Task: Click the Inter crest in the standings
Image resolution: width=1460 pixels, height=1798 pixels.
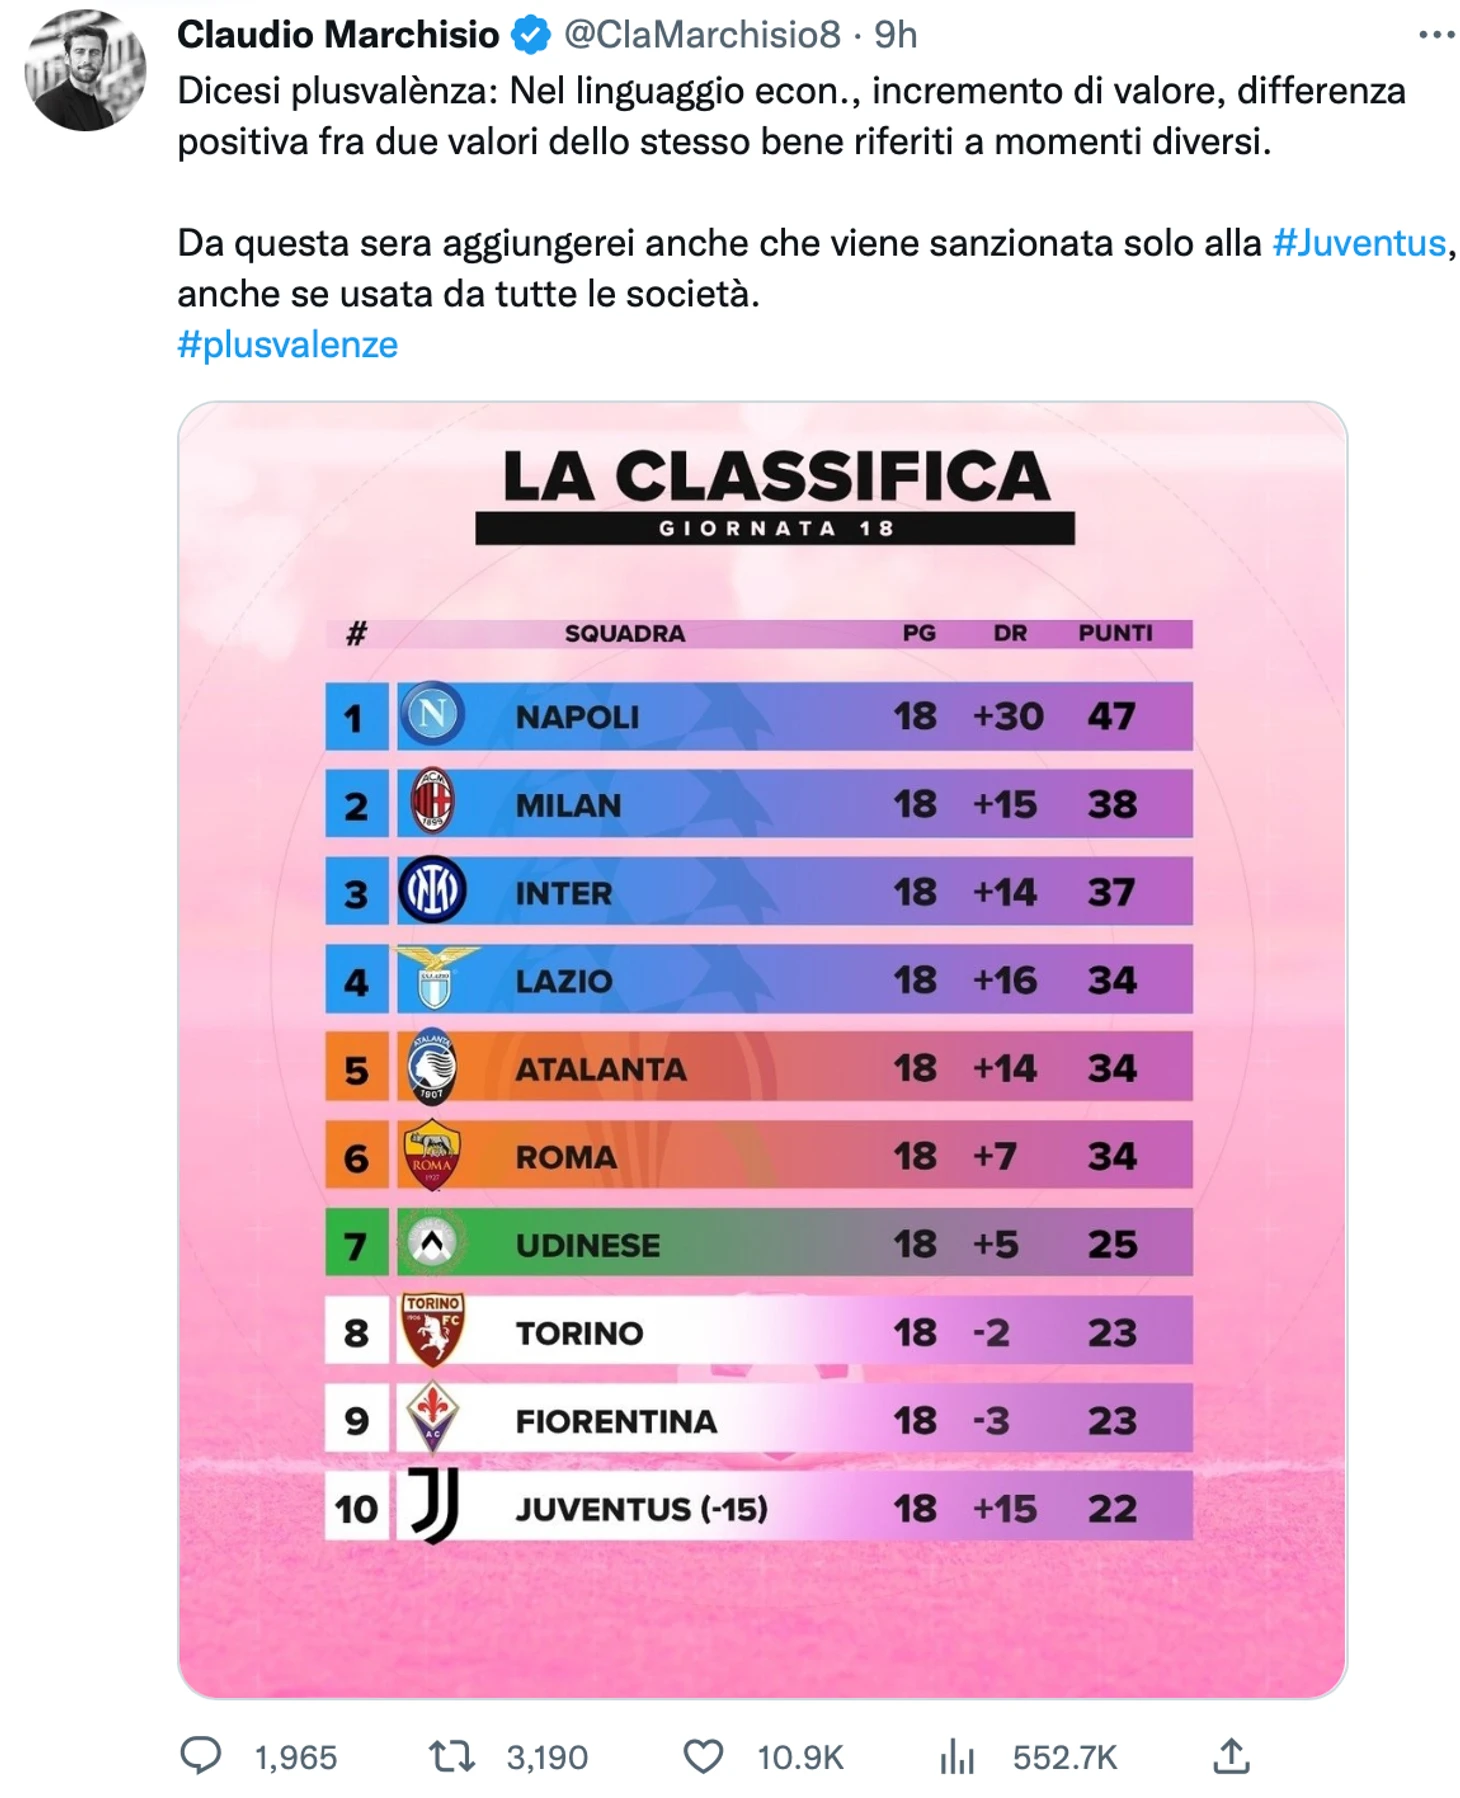Action: click(432, 890)
